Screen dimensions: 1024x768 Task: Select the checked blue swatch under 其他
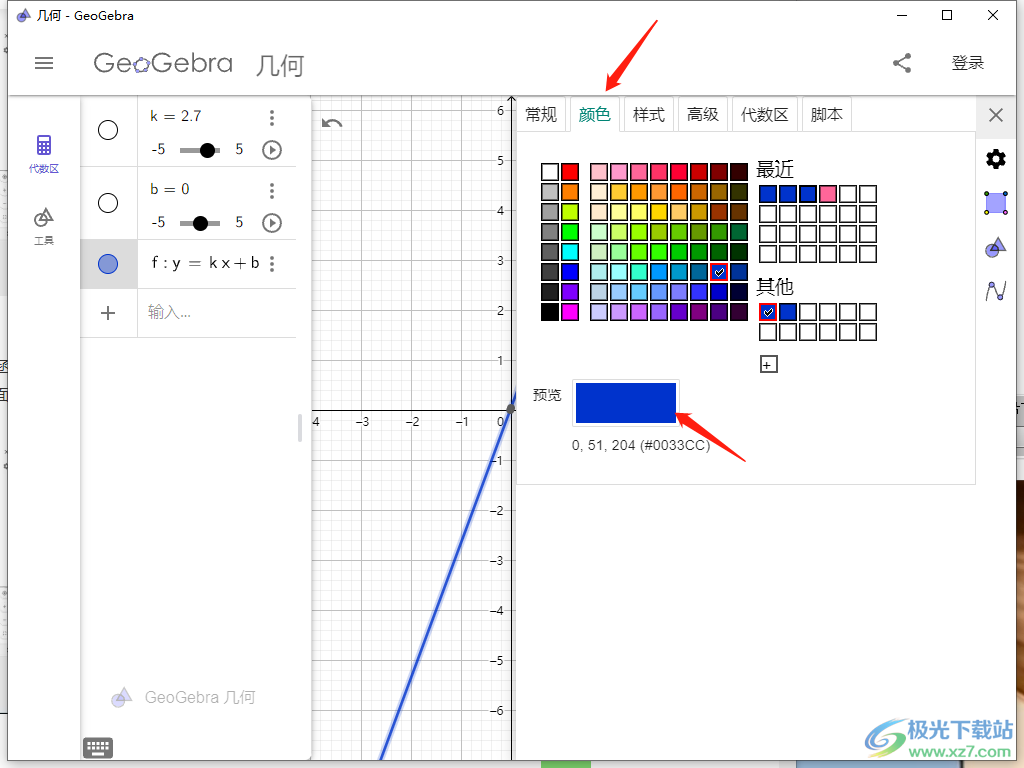tap(768, 312)
